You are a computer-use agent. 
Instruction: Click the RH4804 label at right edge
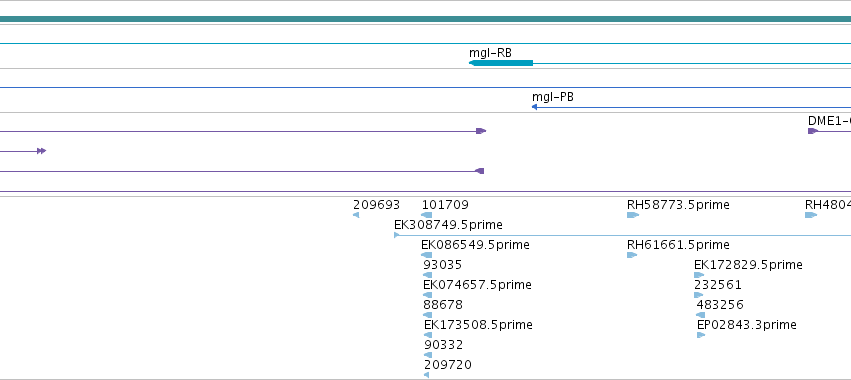pos(828,205)
